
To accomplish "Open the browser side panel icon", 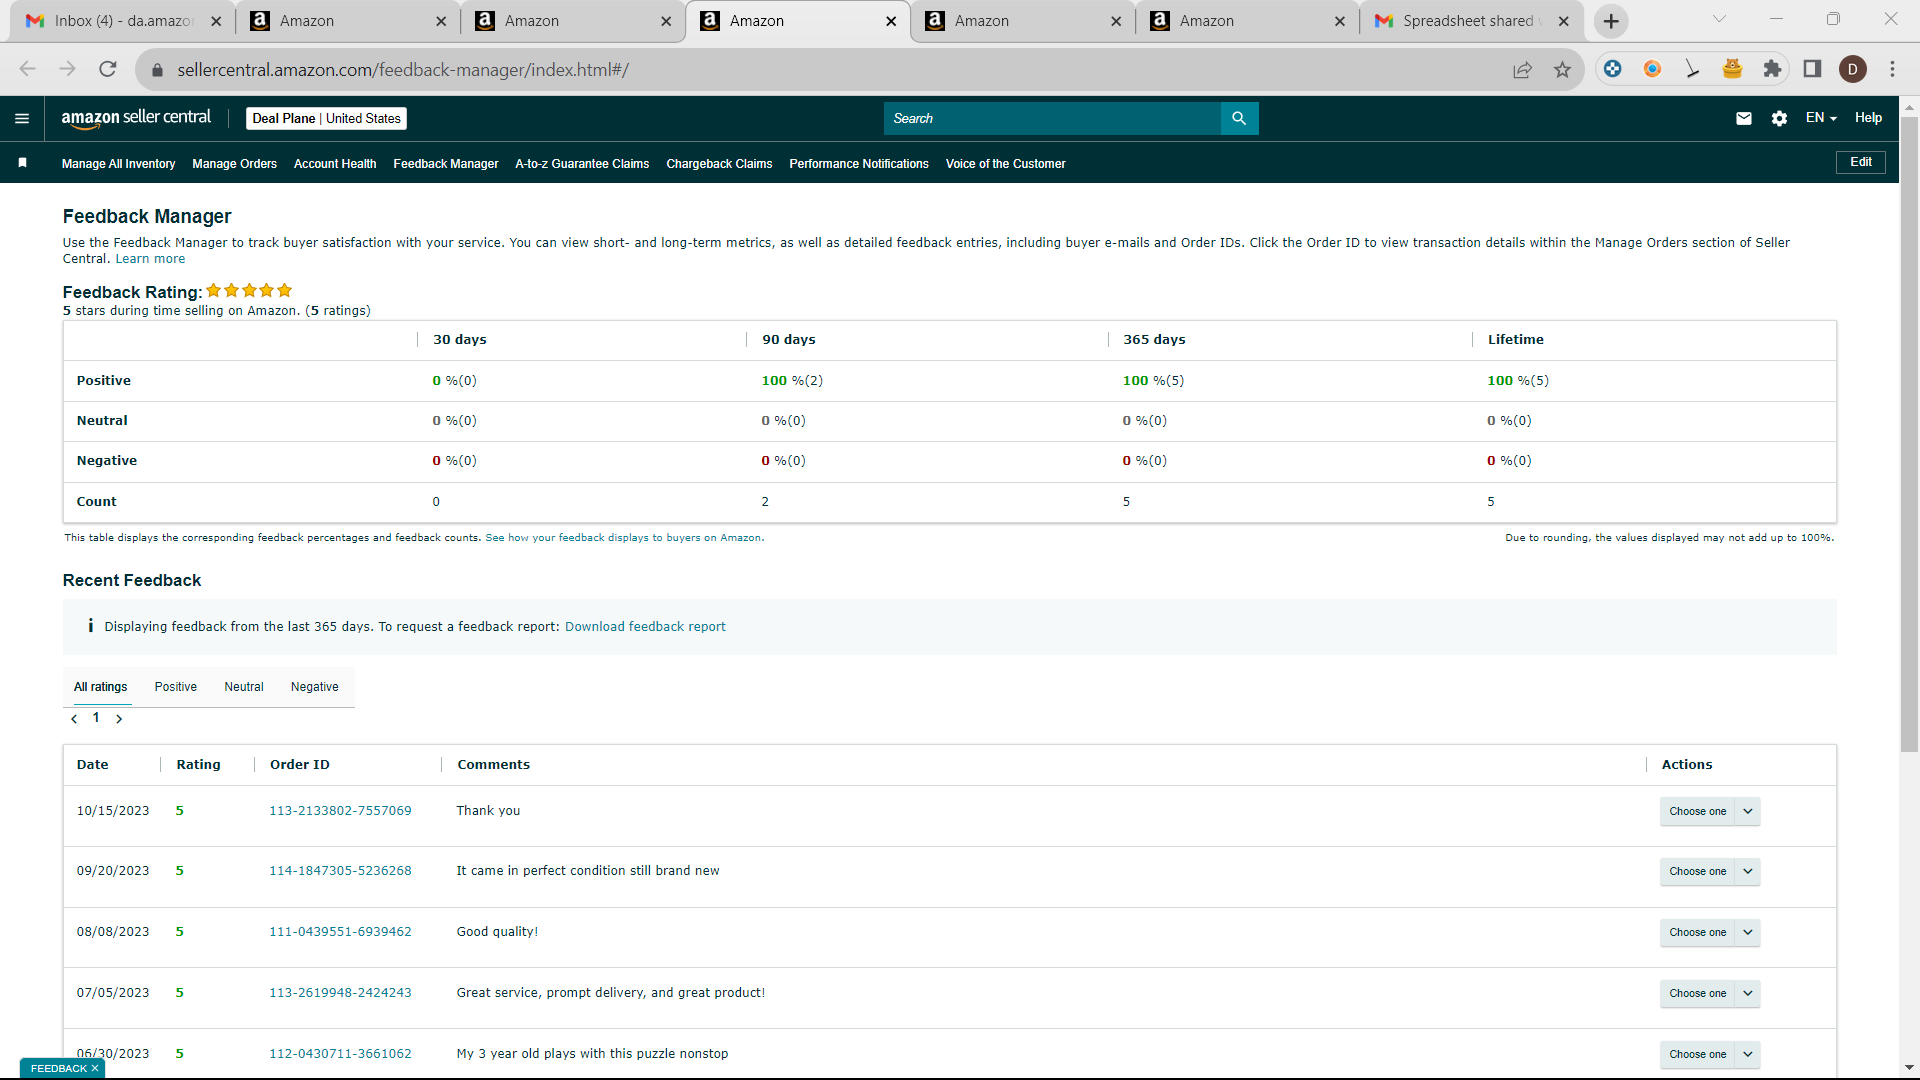I will click(1812, 69).
